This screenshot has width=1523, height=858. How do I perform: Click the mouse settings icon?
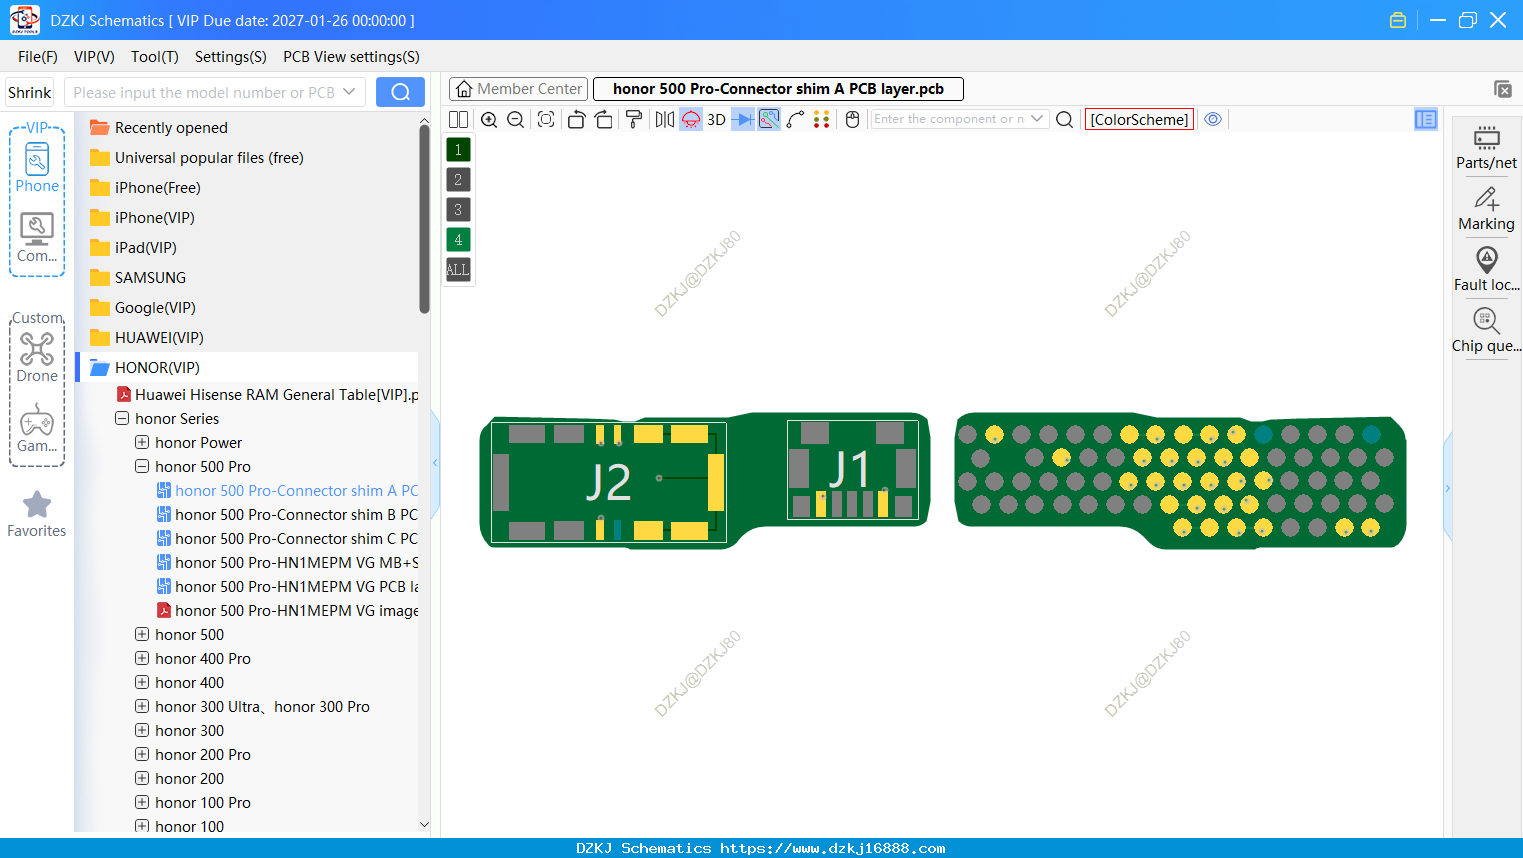click(x=852, y=119)
